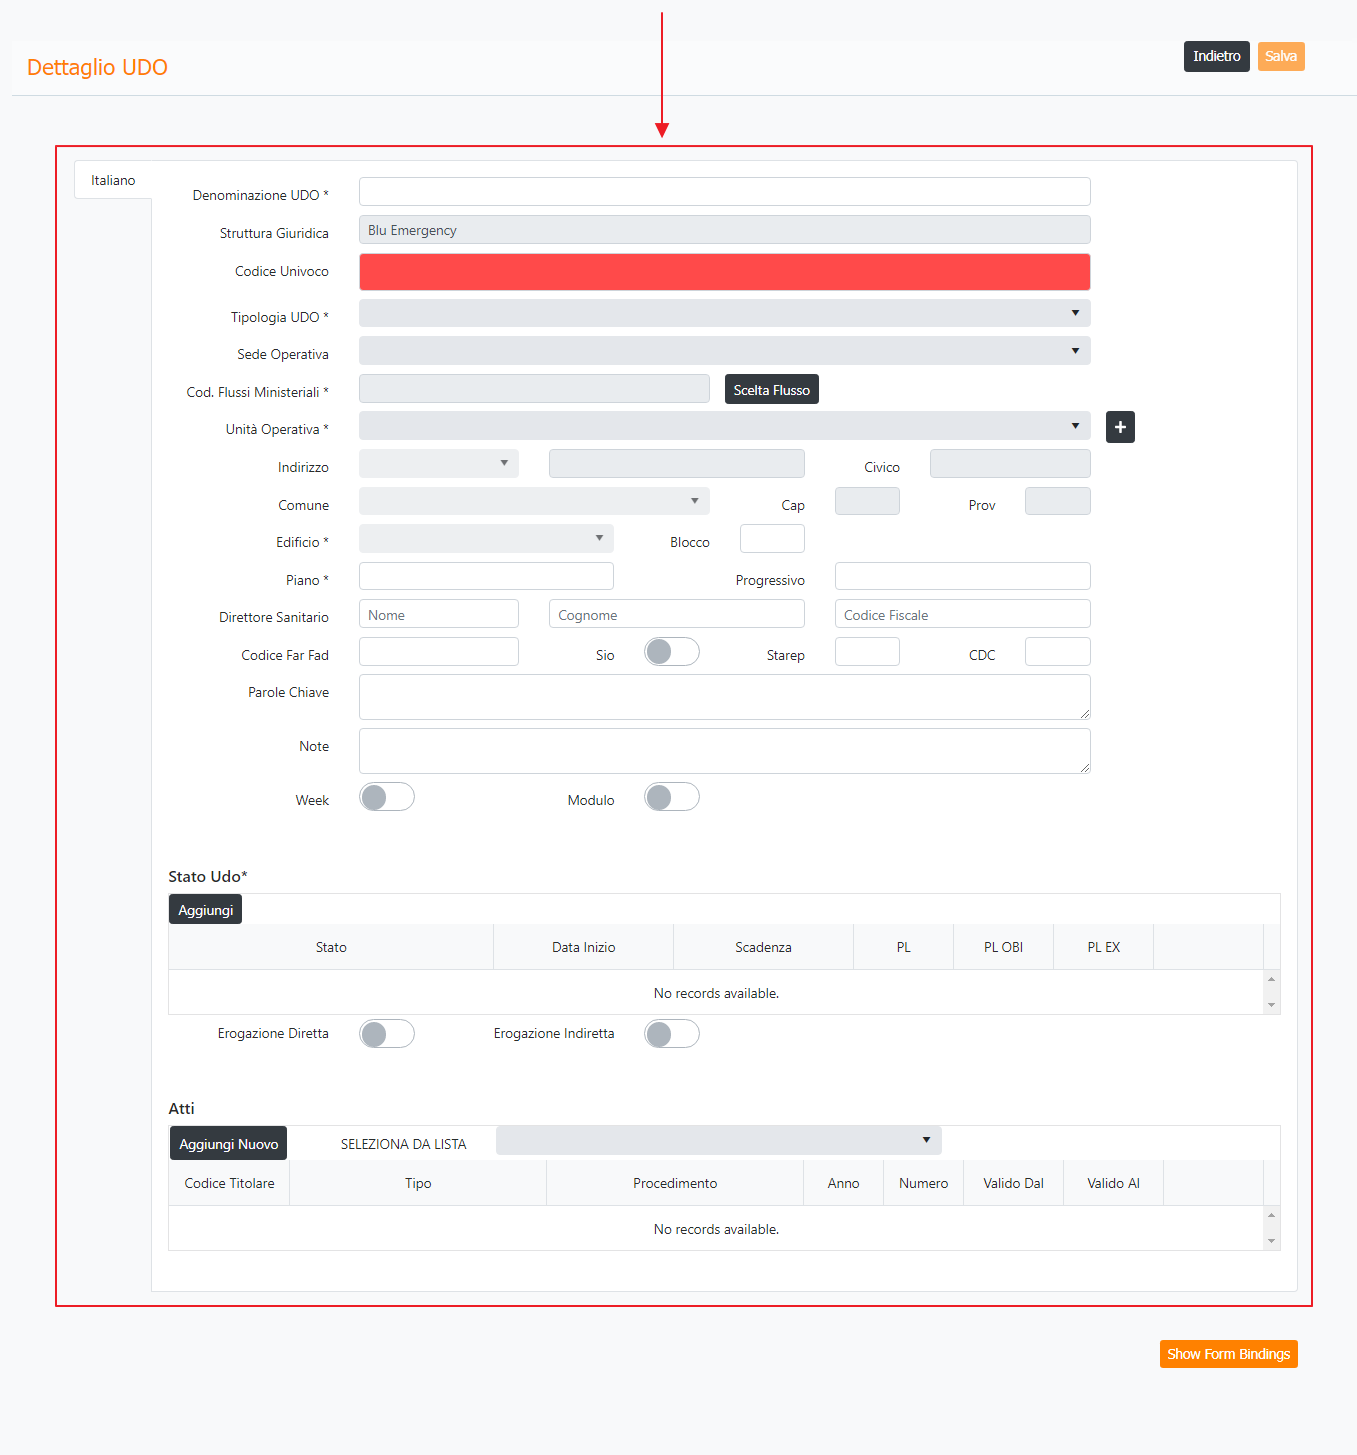Toggle the Sio switch
The width and height of the screenshot is (1357, 1455).
coord(671,652)
